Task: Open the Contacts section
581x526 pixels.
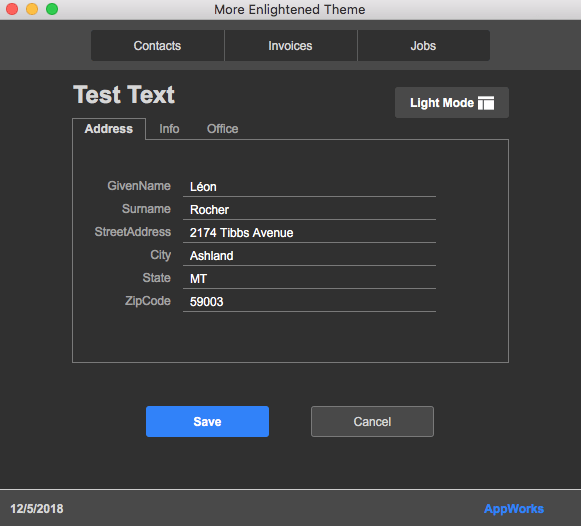Action: [157, 46]
